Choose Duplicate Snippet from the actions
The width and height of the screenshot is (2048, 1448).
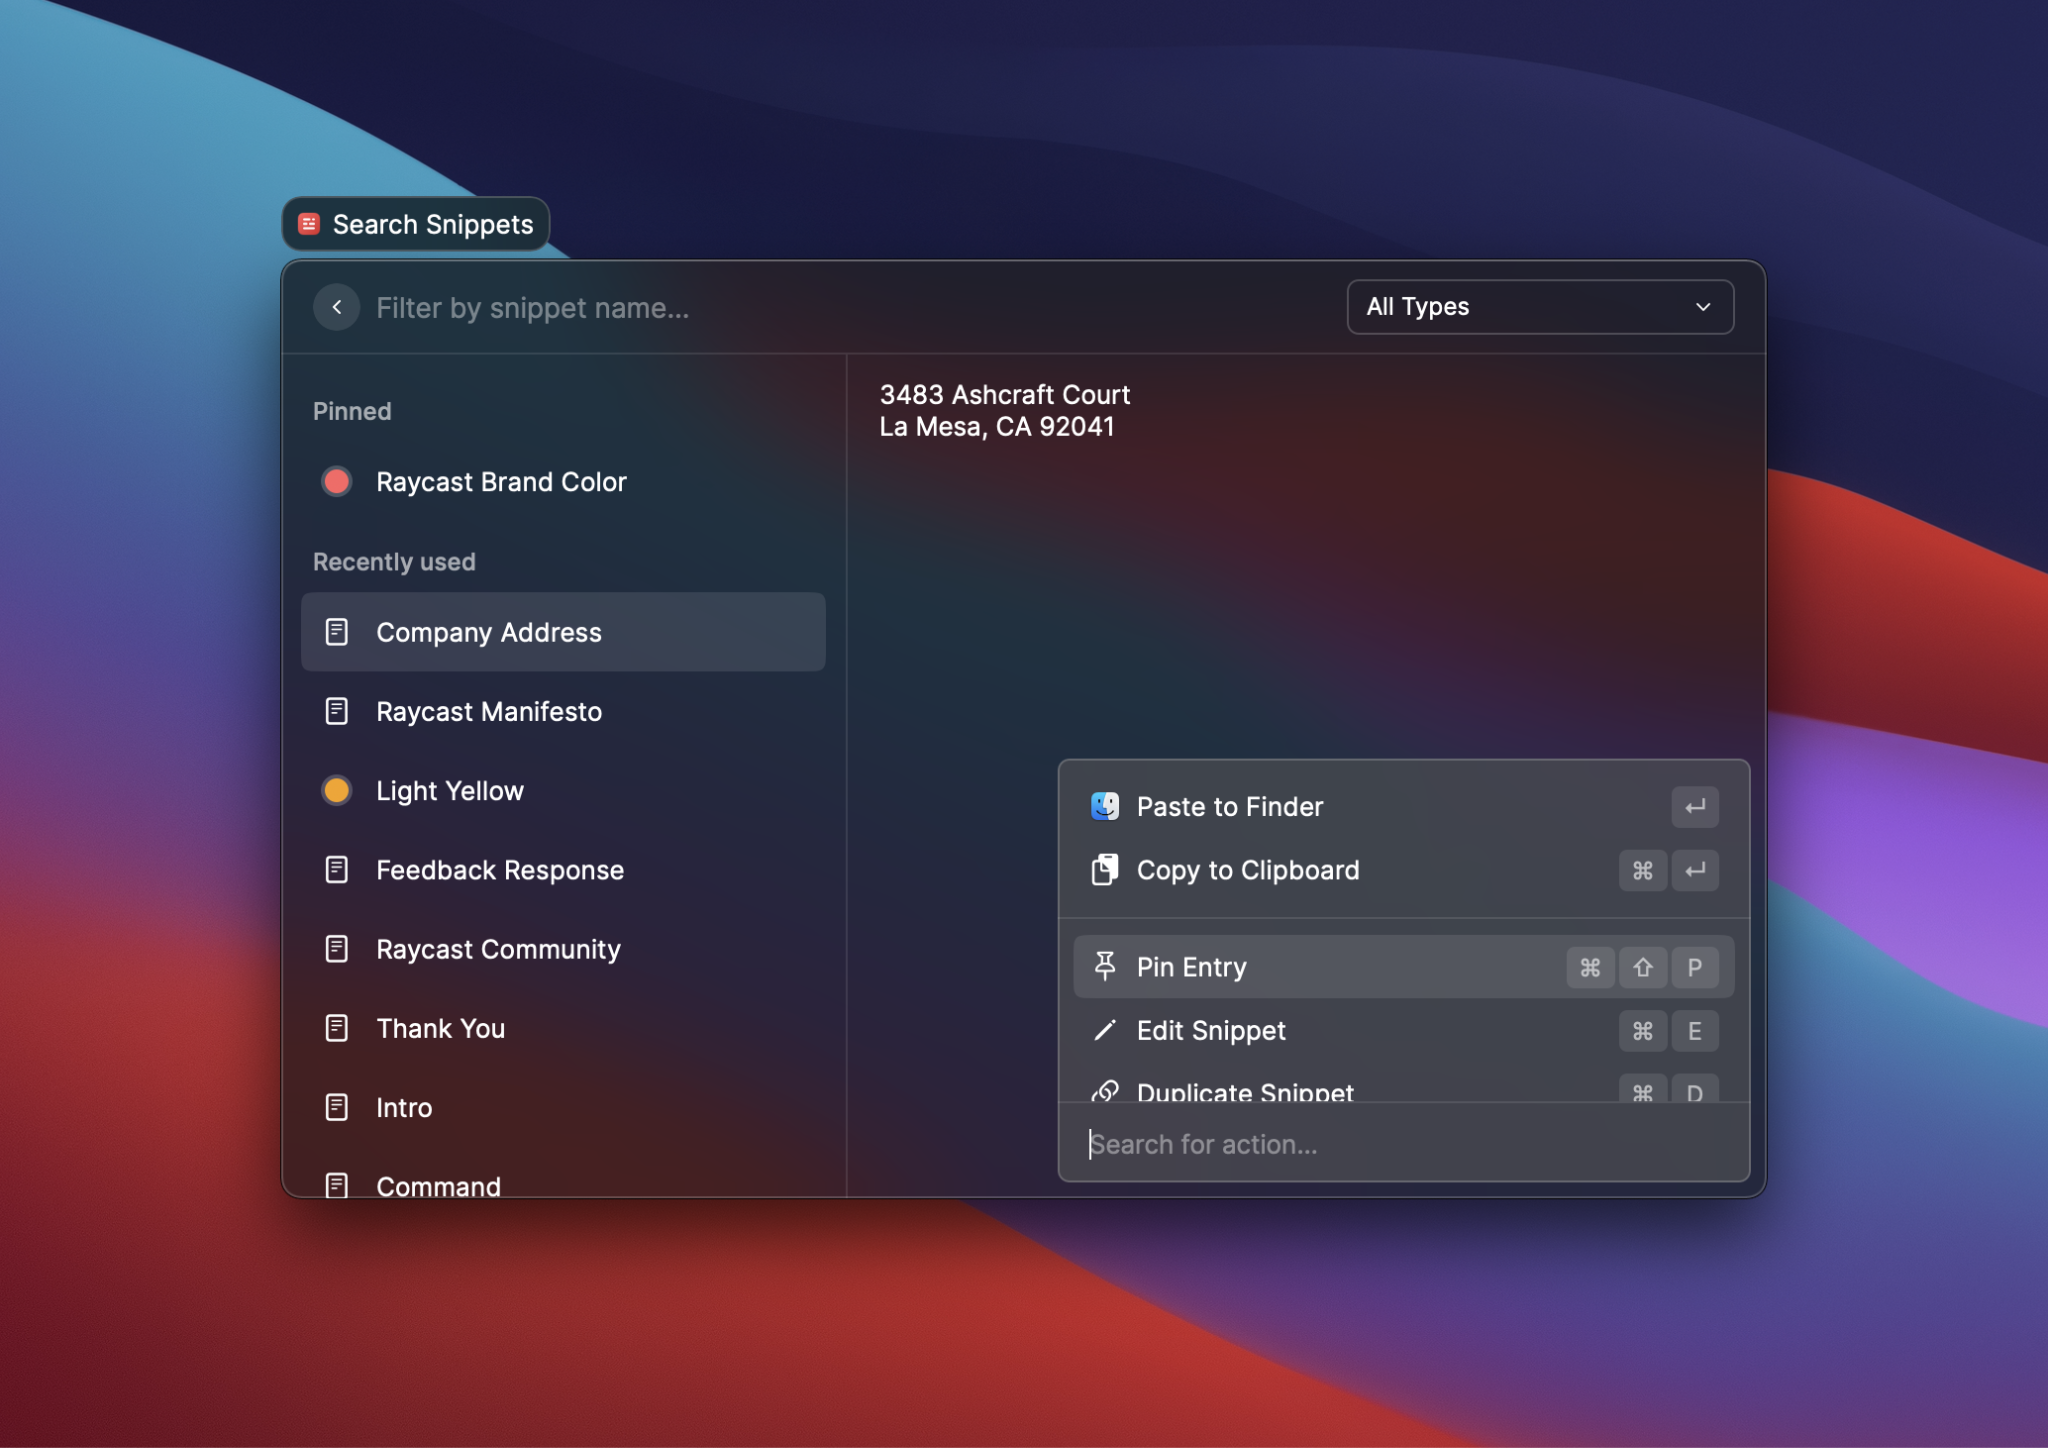(x=1246, y=1092)
